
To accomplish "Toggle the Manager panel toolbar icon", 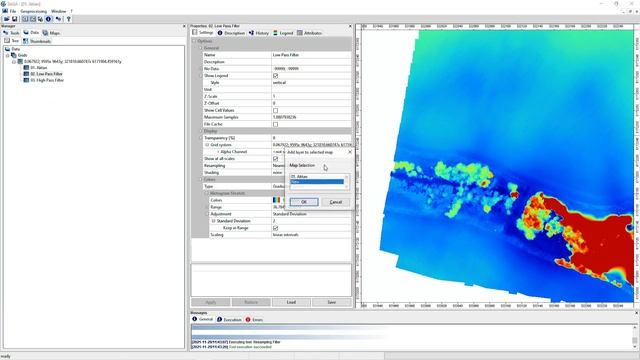I will click(x=25, y=19).
